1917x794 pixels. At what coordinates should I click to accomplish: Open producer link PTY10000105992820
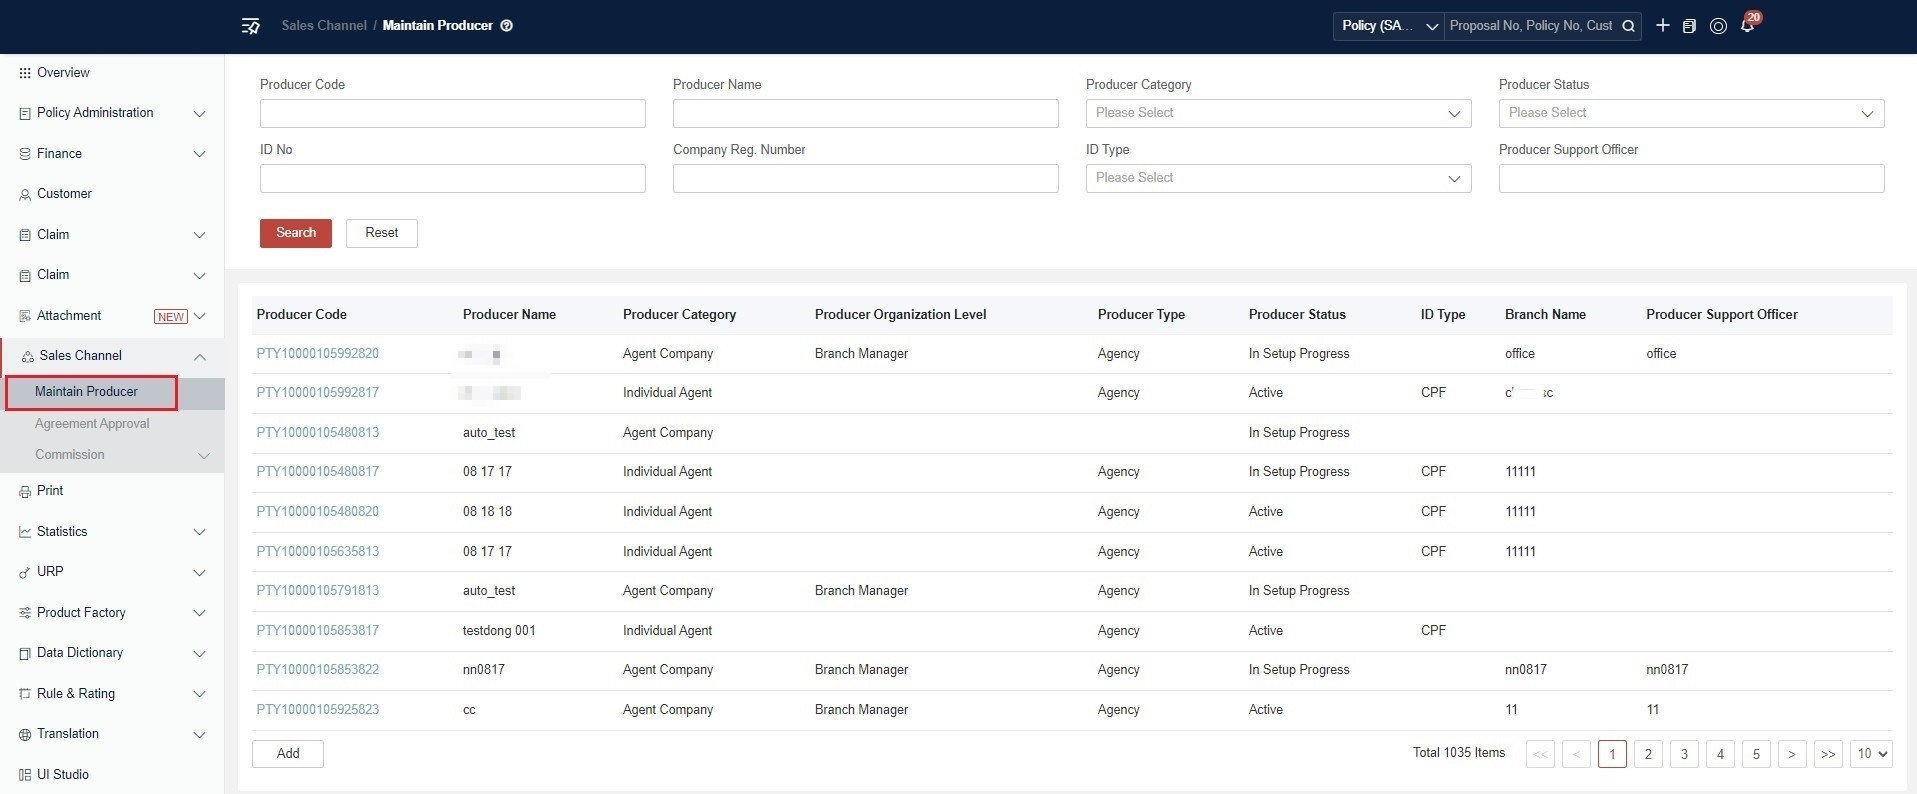(318, 354)
